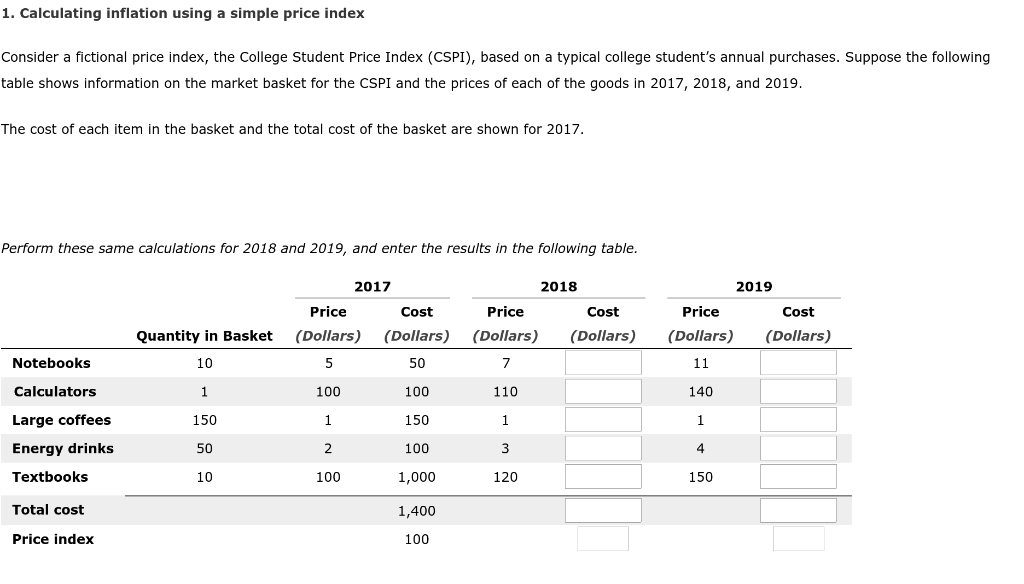Click the 2019 Cost field for Calculators
Screen dimensions: 1024x584
point(797,391)
